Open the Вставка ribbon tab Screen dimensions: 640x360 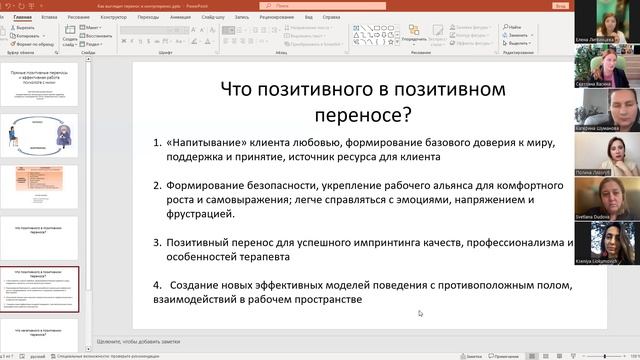[49, 17]
